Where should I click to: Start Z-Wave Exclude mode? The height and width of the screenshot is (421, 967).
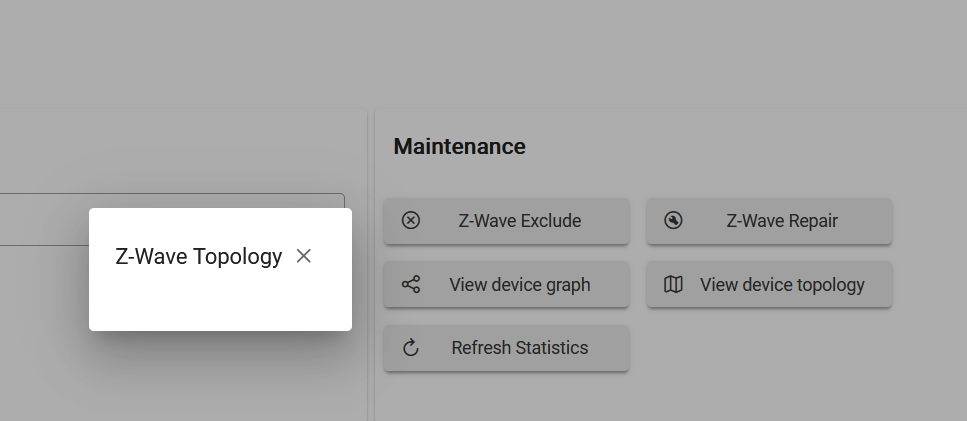[x=506, y=221]
